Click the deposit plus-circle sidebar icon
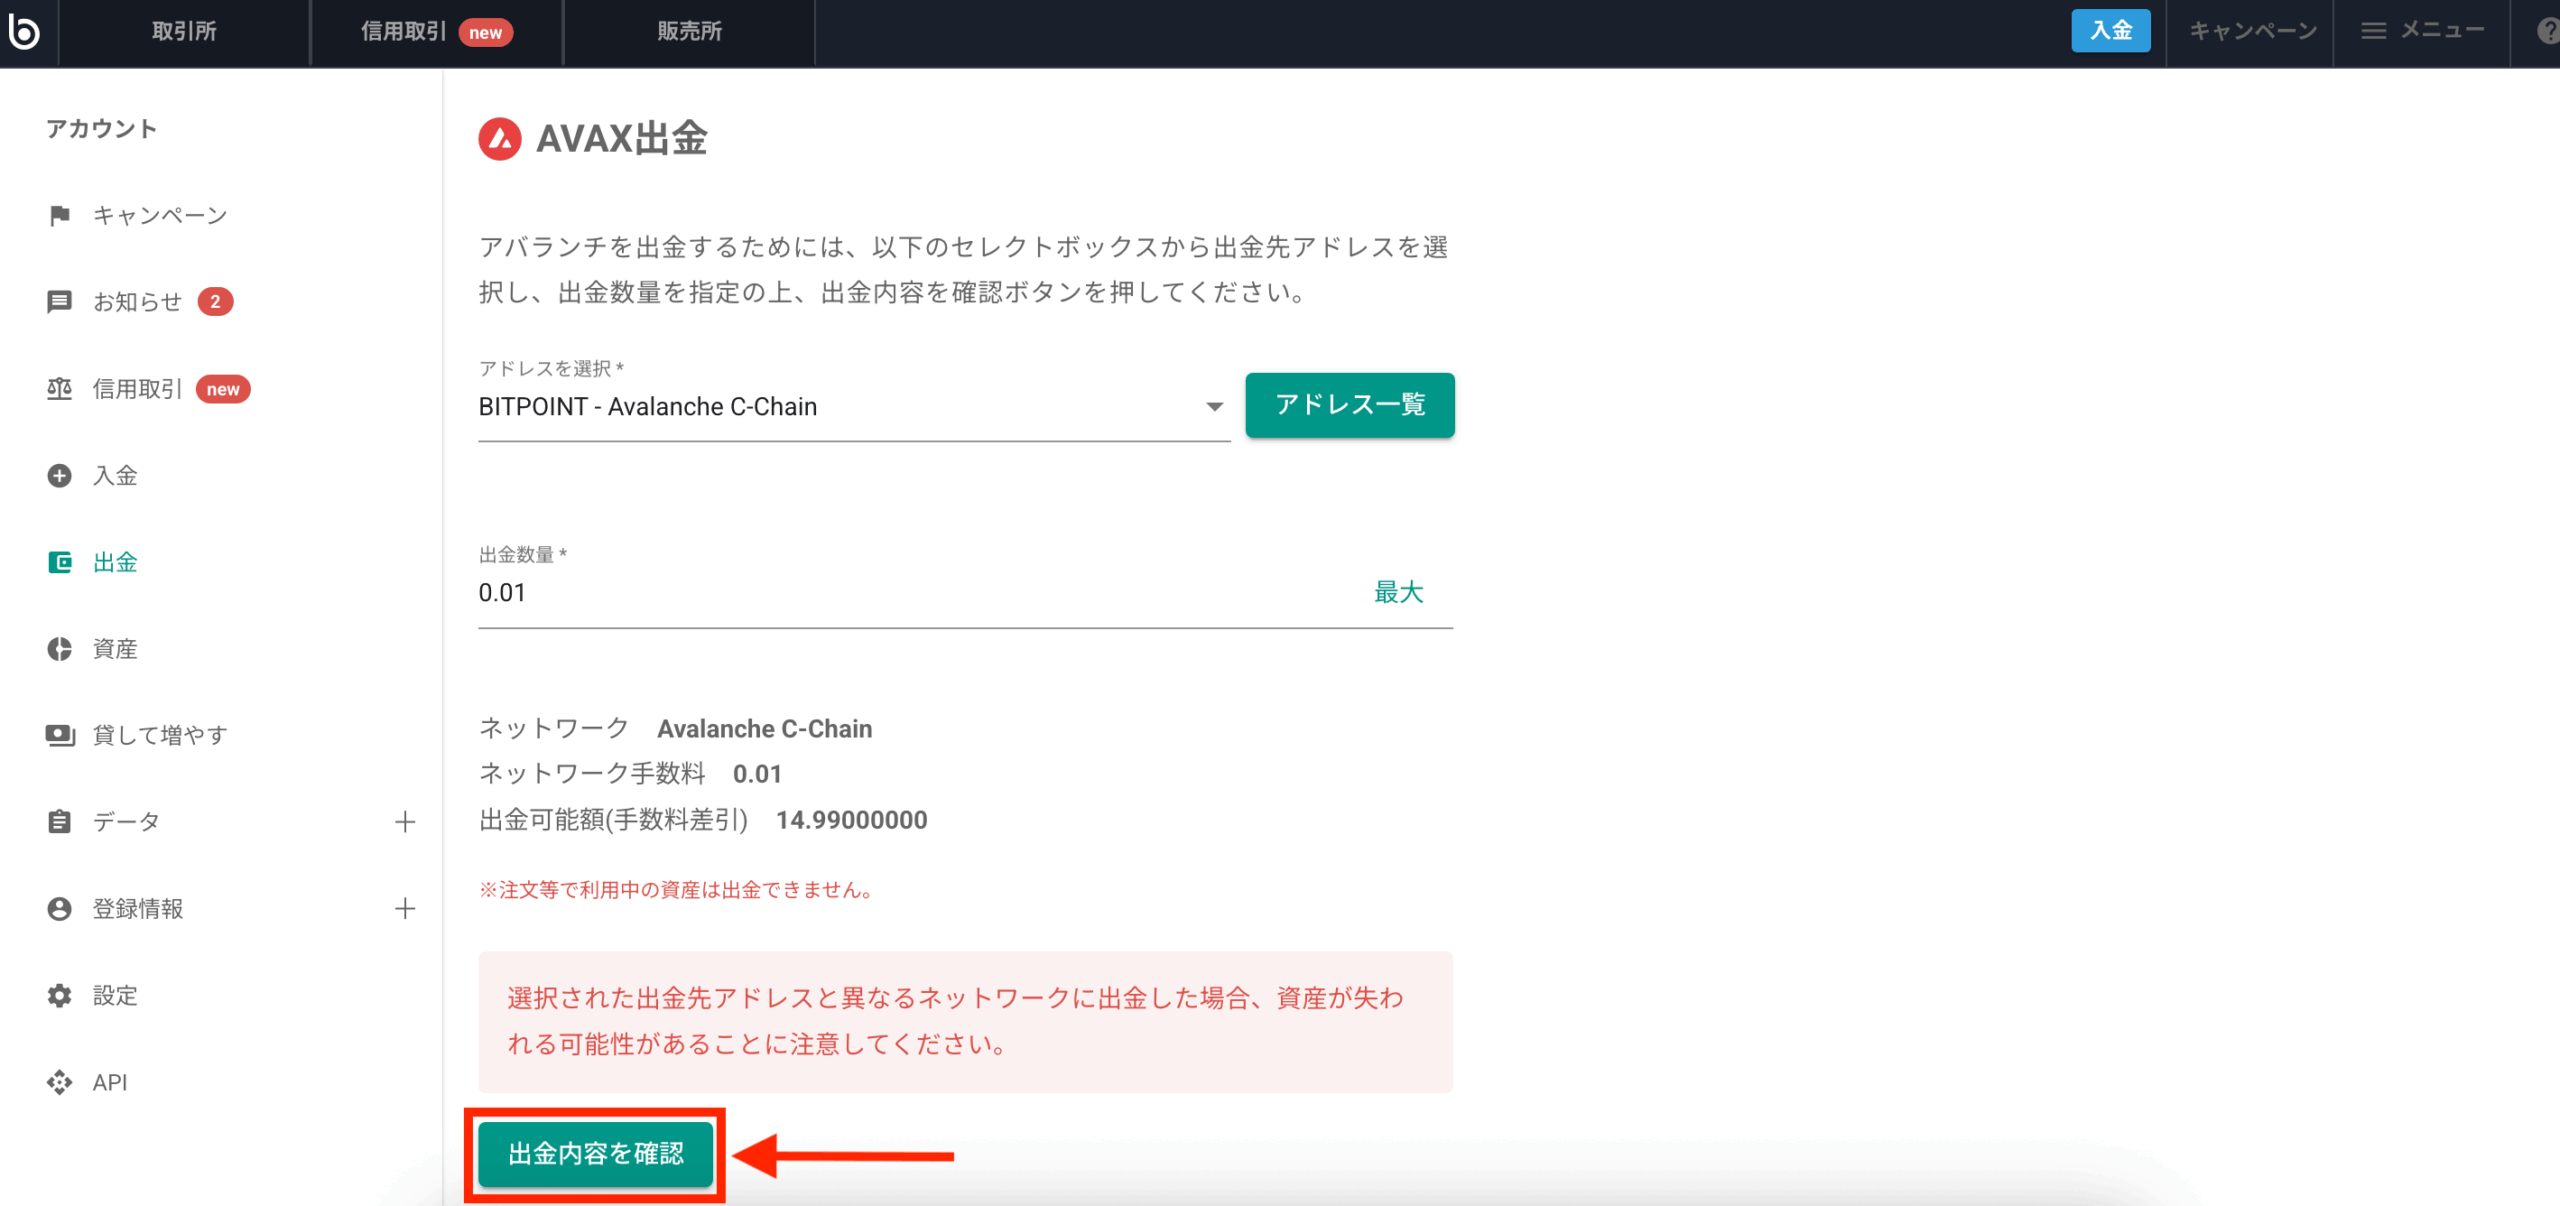The width and height of the screenshot is (2560, 1206). (59, 475)
